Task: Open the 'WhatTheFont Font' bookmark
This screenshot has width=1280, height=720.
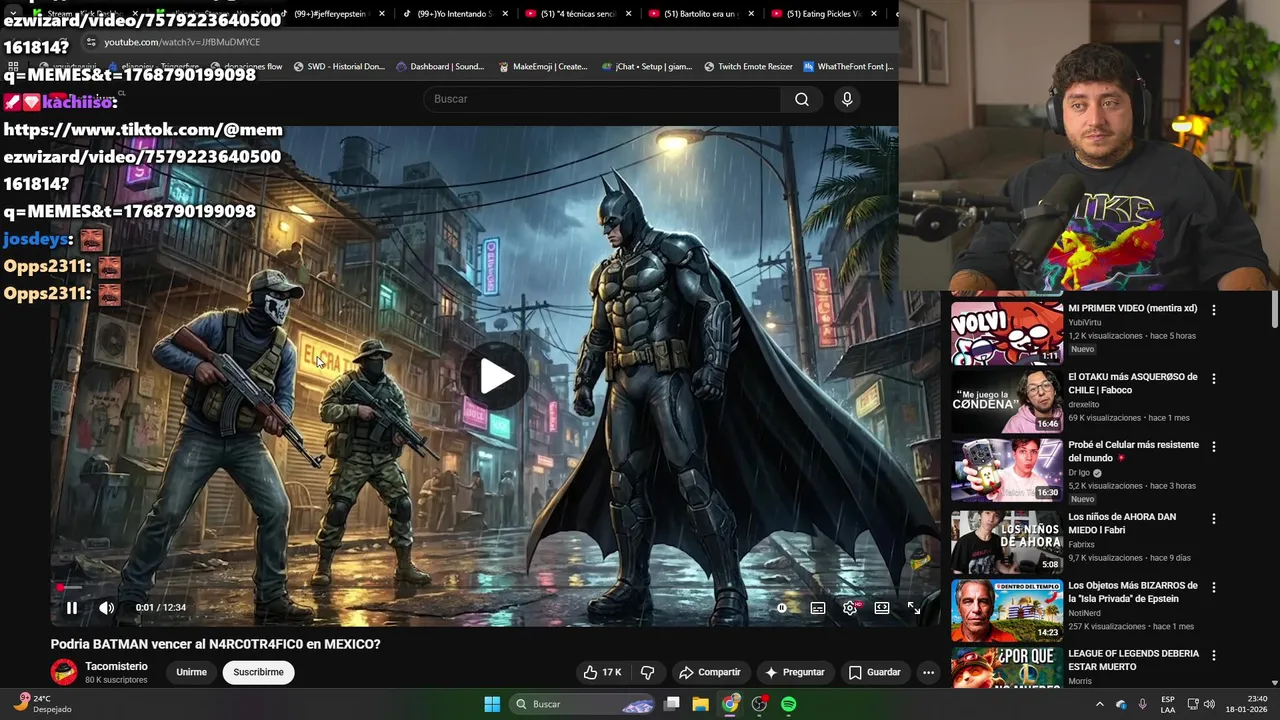Action: [848, 67]
